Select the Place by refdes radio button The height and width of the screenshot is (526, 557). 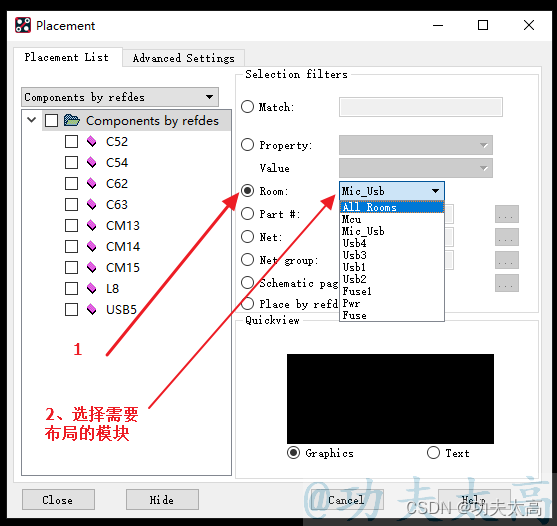point(248,303)
